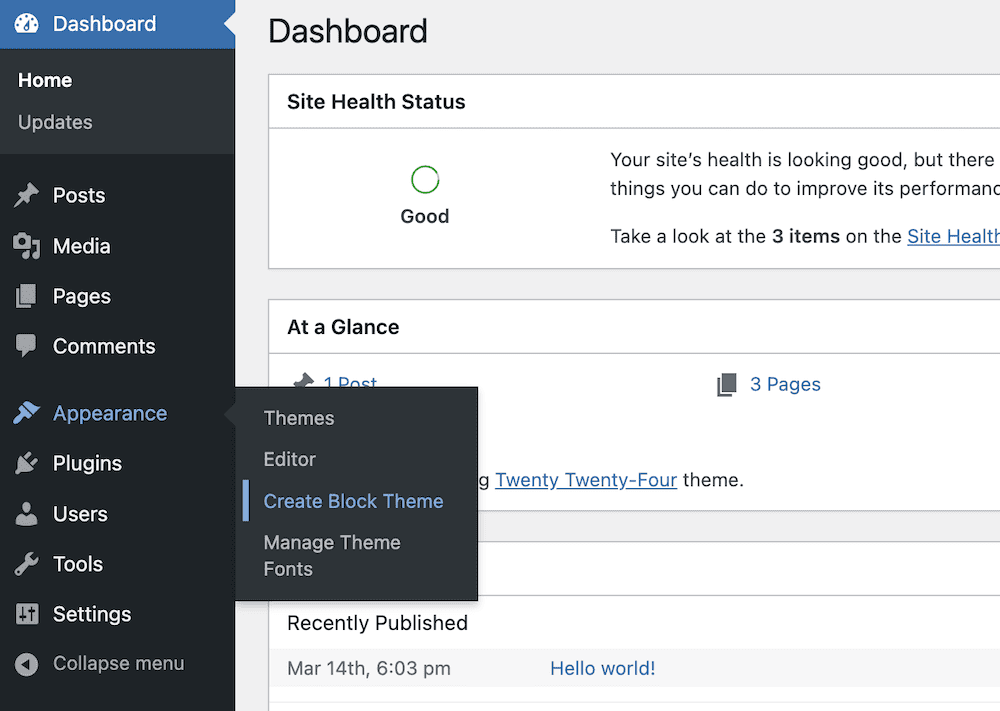Click the Posts pushpin icon

(x=27, y=196)
